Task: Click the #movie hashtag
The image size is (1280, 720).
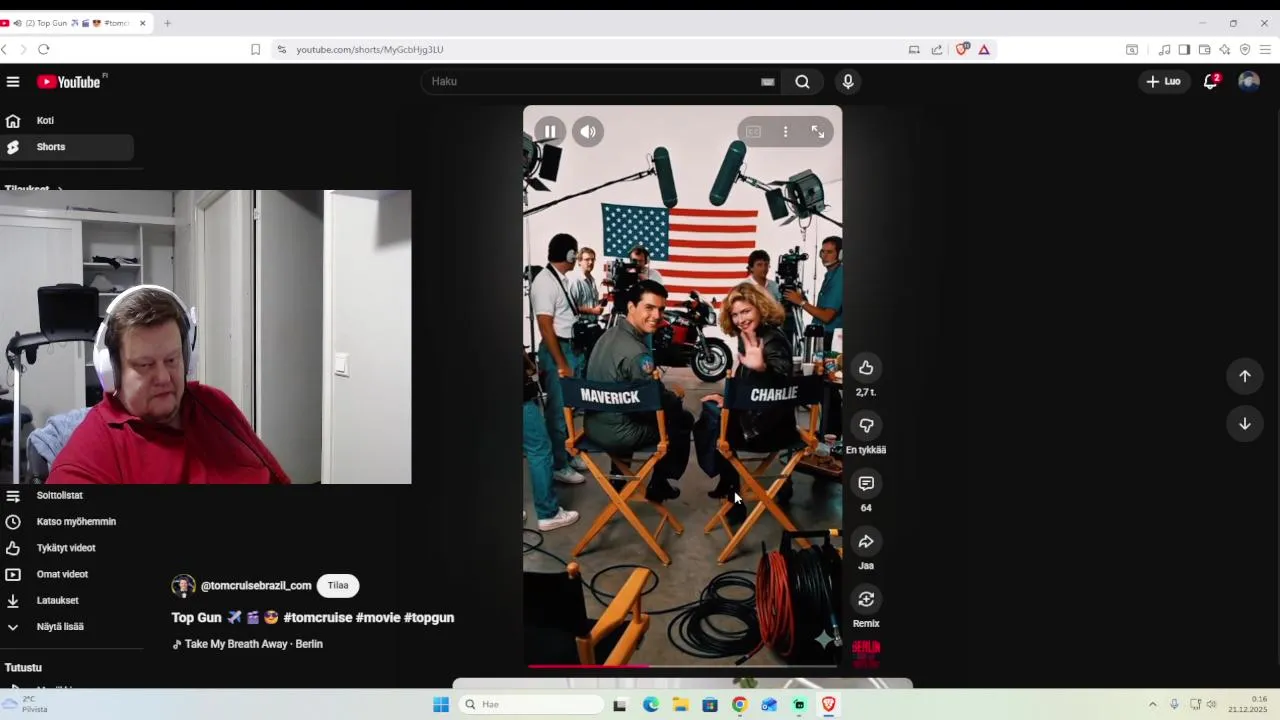Action: point(378,618)
